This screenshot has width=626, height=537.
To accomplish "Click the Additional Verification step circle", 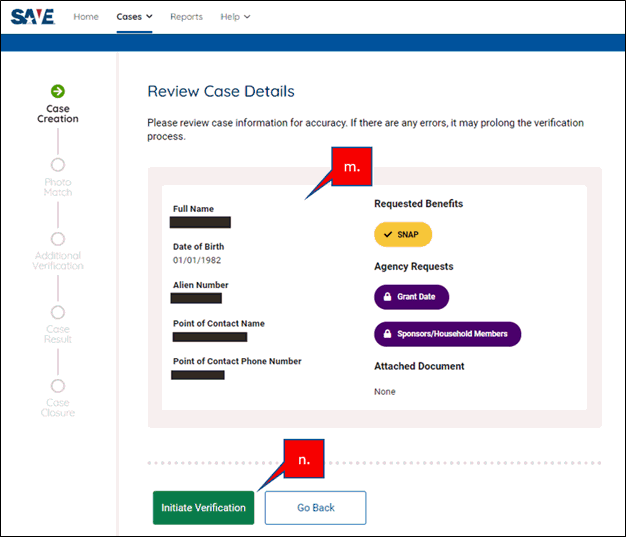I will pyautogui.click(x=58, y=239).
